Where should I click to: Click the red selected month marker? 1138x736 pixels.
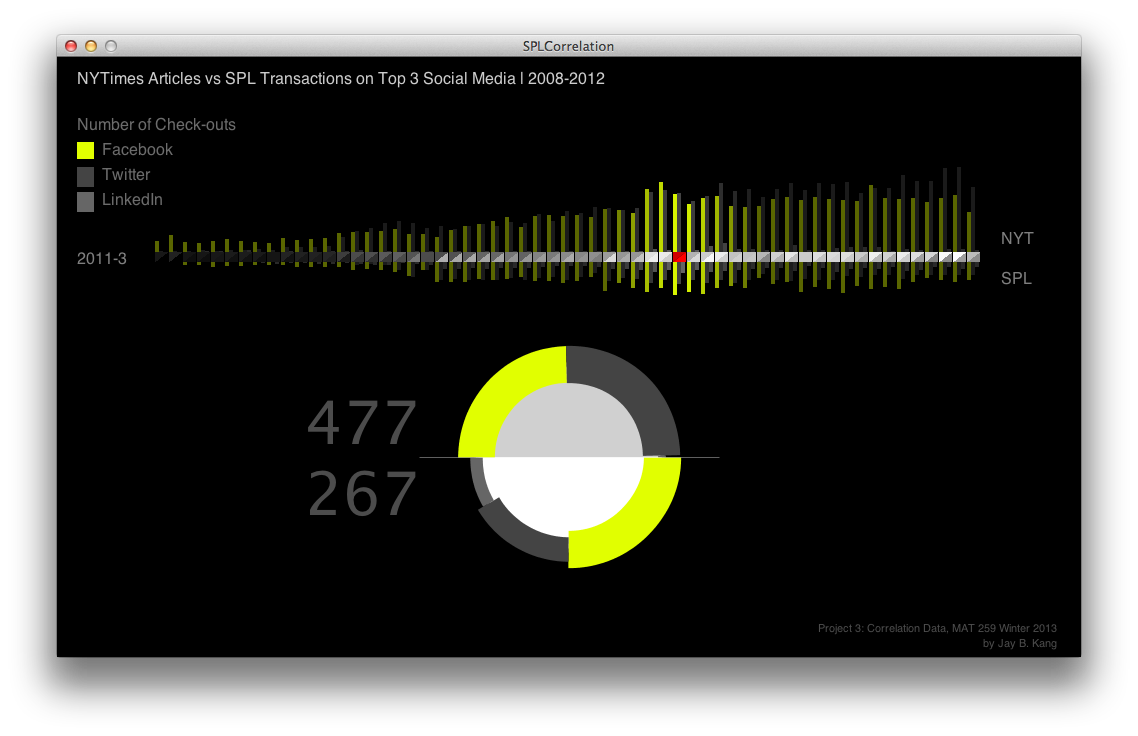680,257
